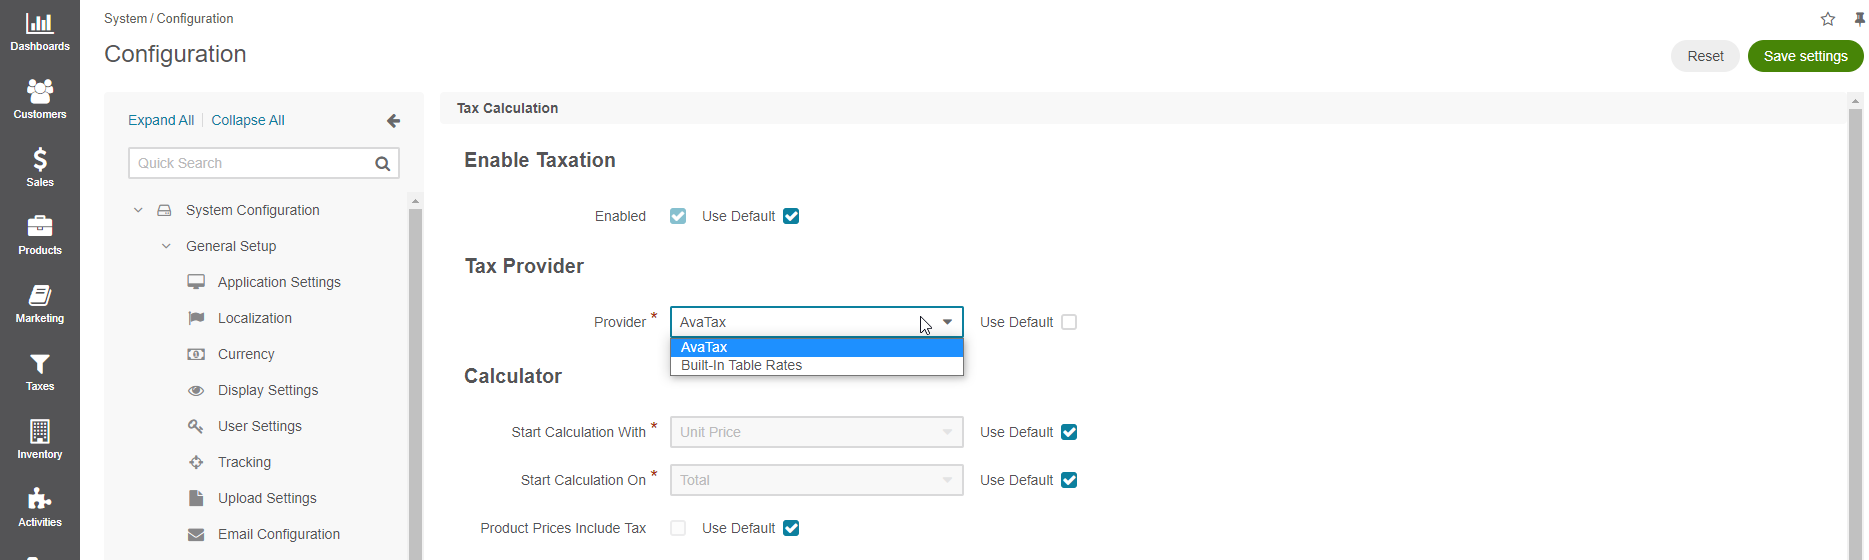Viewport: 1869px width, 560px height.
Task: Open the Inventory building icon
Action: pyautogui.click(x=40, y=432)
